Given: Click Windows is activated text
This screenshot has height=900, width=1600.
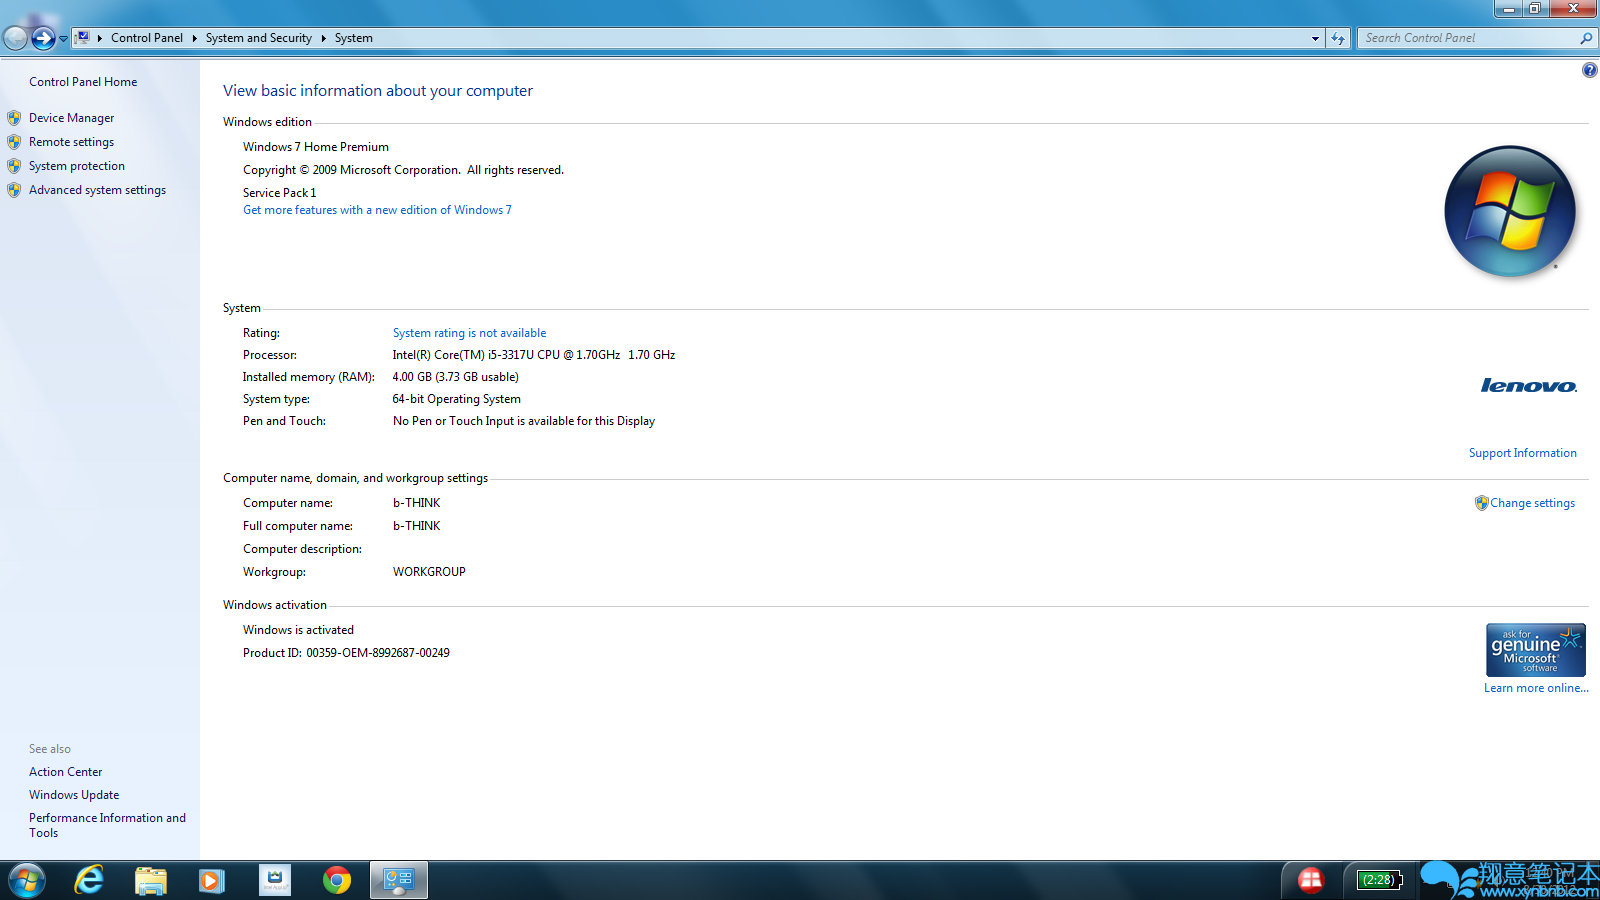Looking at the screenshot, I should point(298,630).
